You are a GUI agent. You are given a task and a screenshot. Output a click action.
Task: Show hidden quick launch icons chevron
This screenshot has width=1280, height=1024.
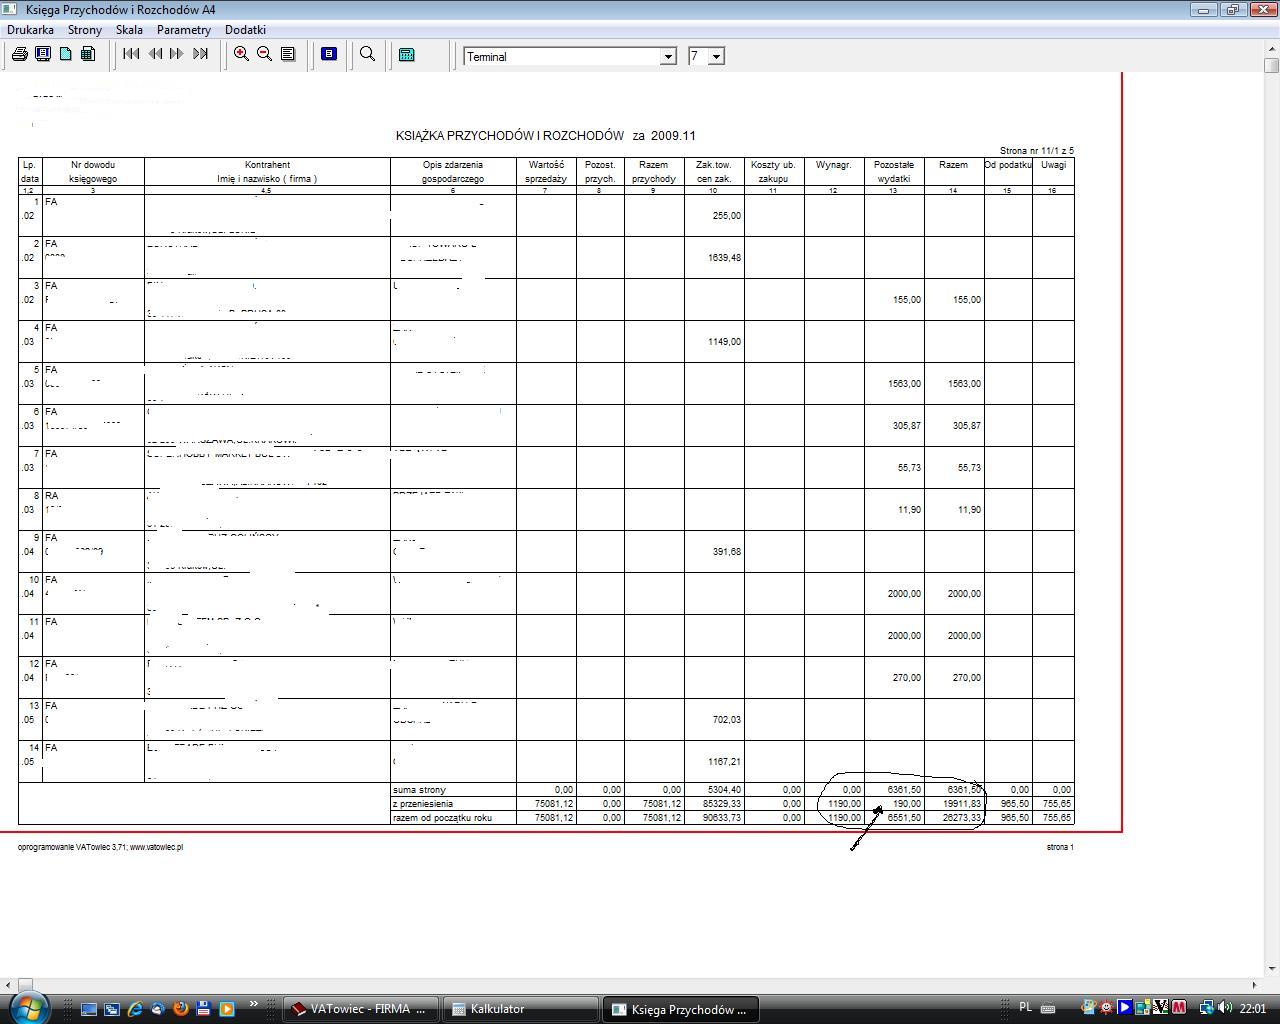(x=254, y=1004)
